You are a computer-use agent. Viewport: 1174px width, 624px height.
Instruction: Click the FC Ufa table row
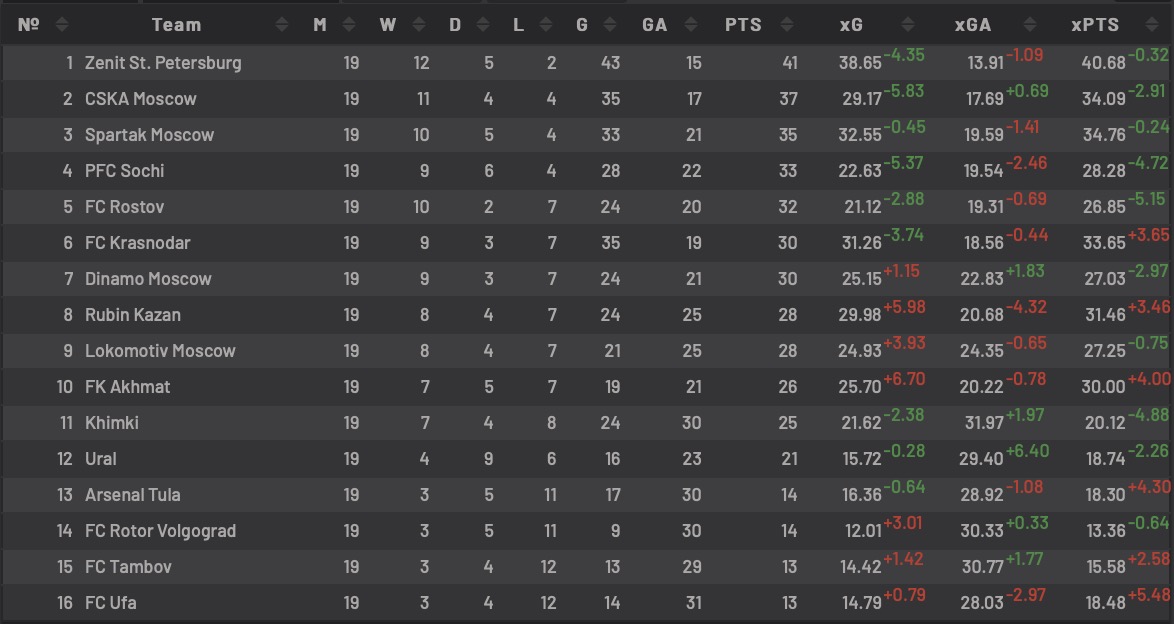pyautogui.click(x=587, y=602)
